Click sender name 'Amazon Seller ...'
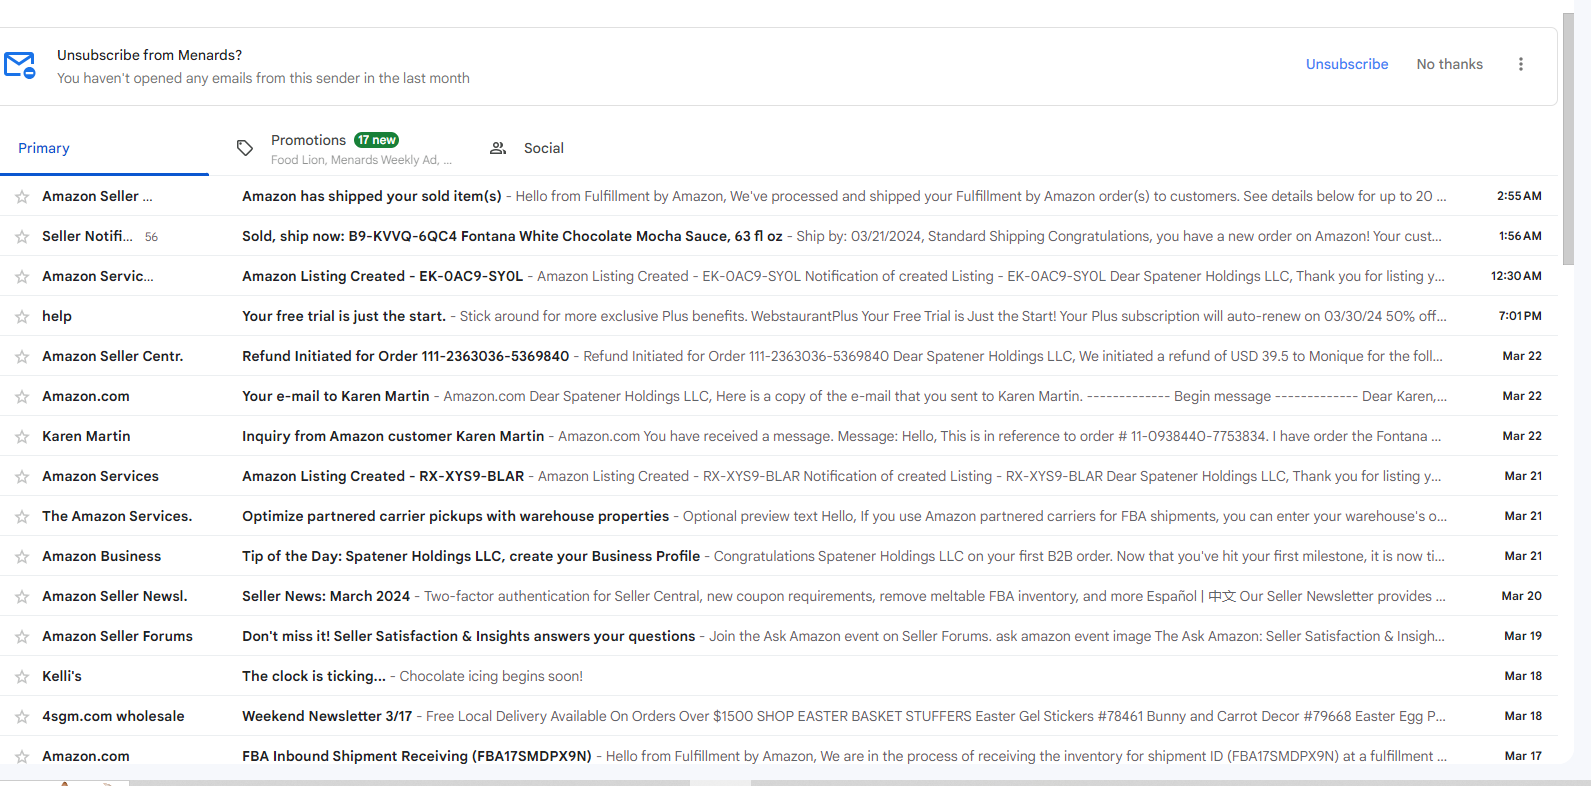Image resolution: width=1591 pixels, height=786 pixels. click(x=97, y=196)
